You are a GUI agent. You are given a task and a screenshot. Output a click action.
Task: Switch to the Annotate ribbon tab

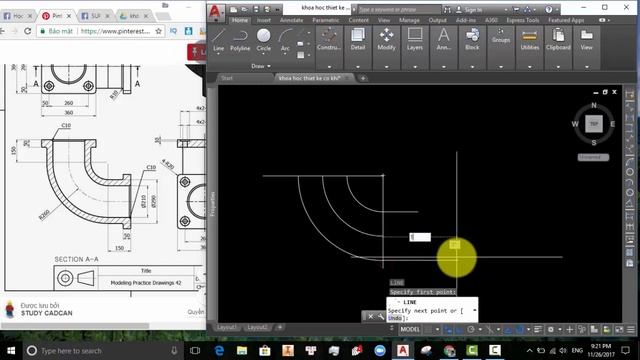click(291, 20)
